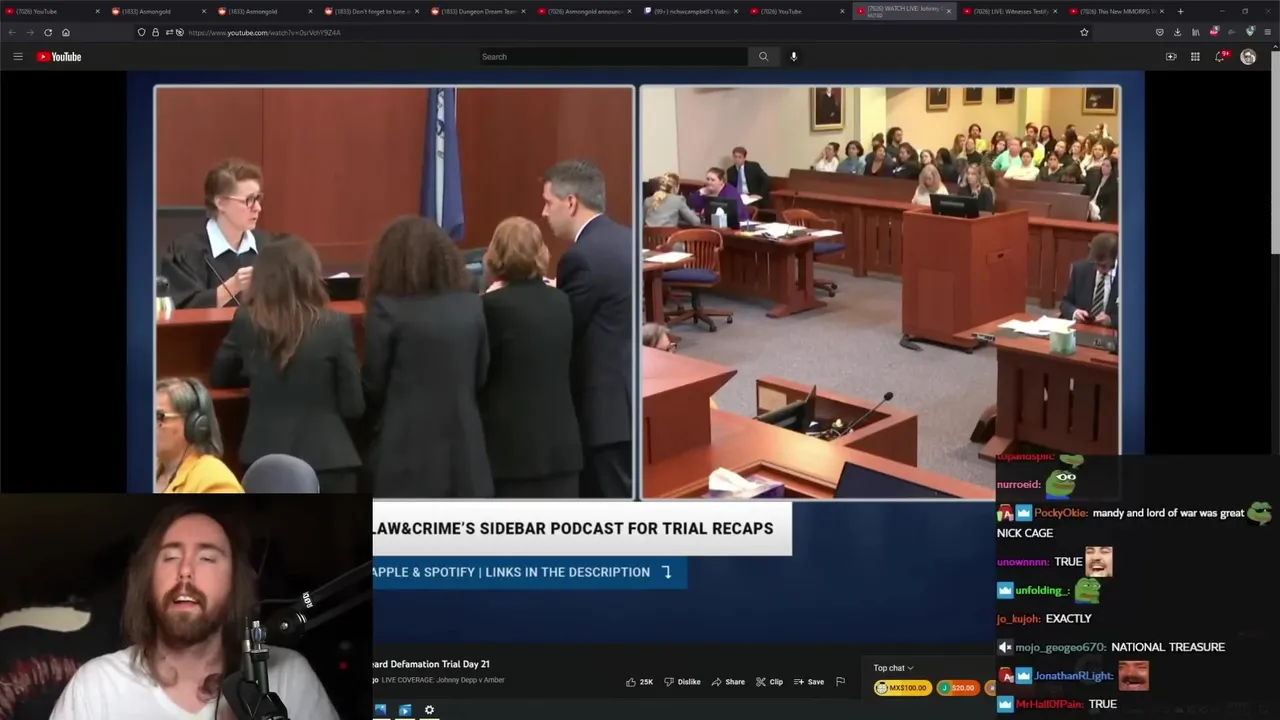Bookmark this page with star icon

point(1084,32)
